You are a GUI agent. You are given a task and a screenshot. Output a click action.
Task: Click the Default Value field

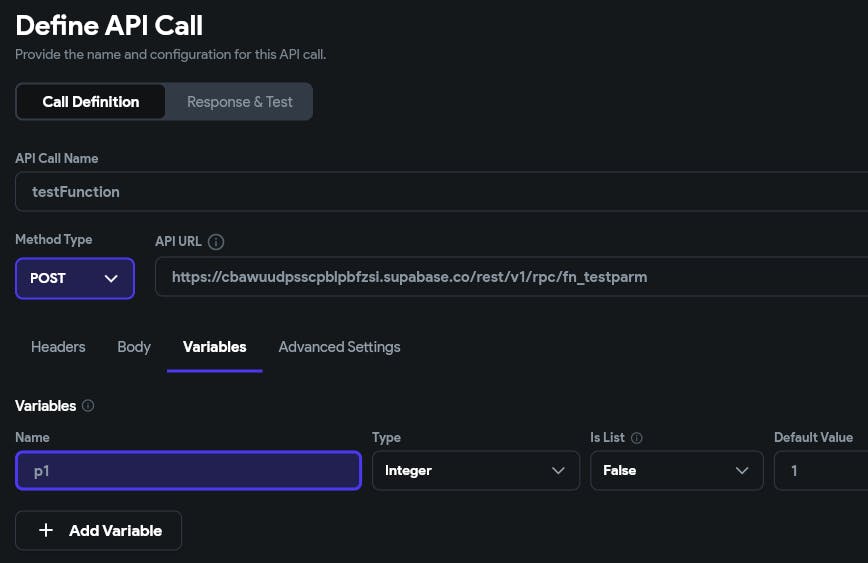click(820, 470)
